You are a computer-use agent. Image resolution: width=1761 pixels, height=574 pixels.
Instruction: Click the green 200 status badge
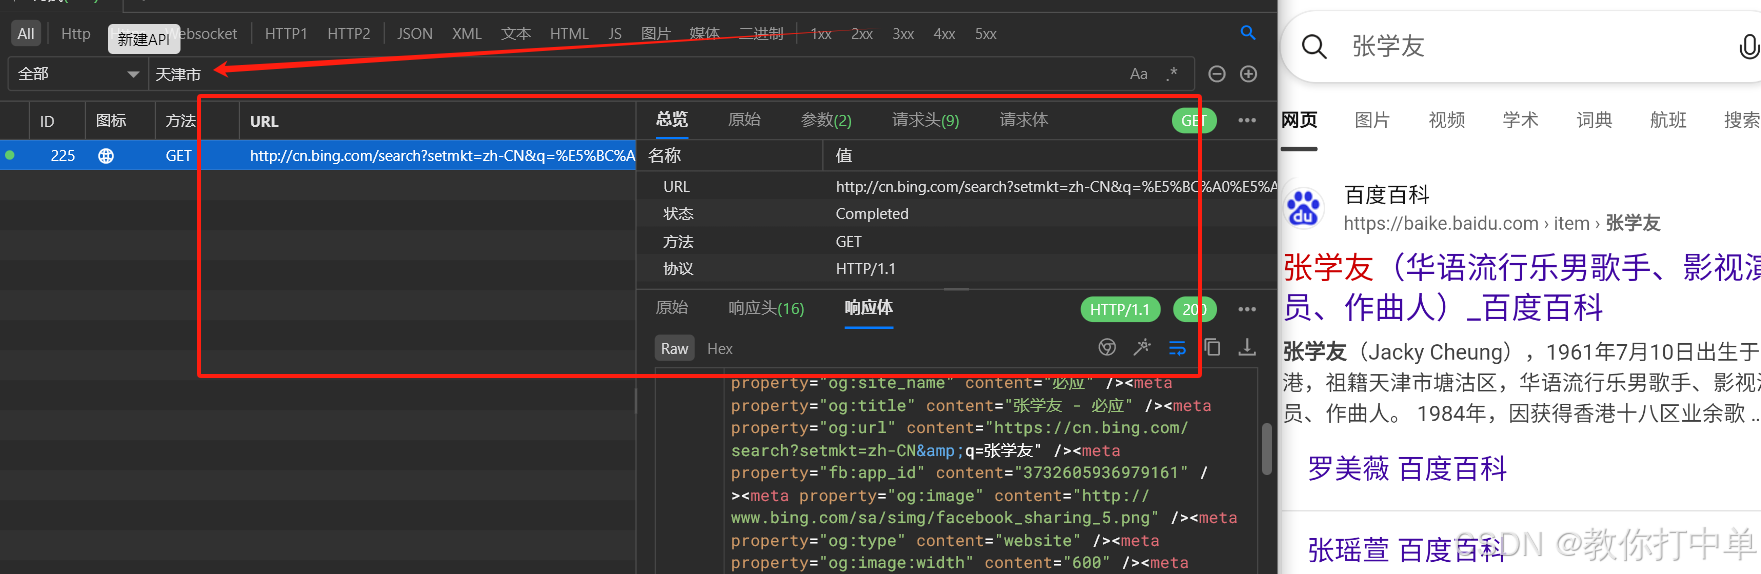click(1194, 309)
